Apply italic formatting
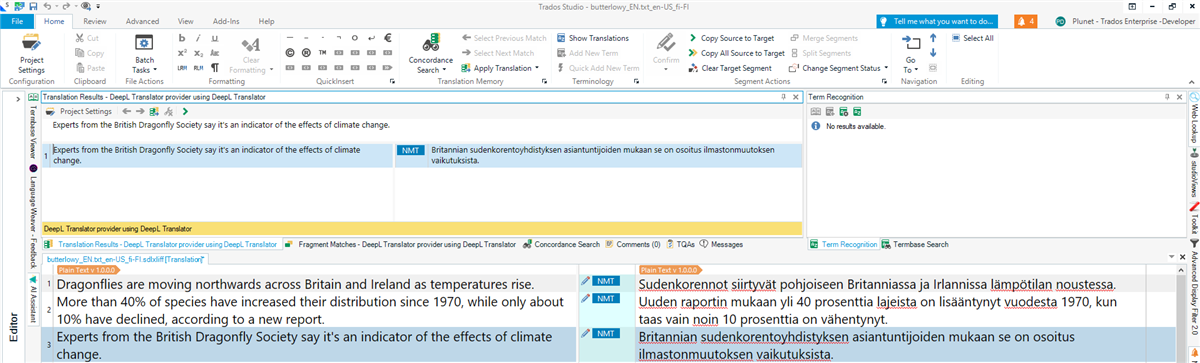 pyautogui.click(x=199, y=38)
